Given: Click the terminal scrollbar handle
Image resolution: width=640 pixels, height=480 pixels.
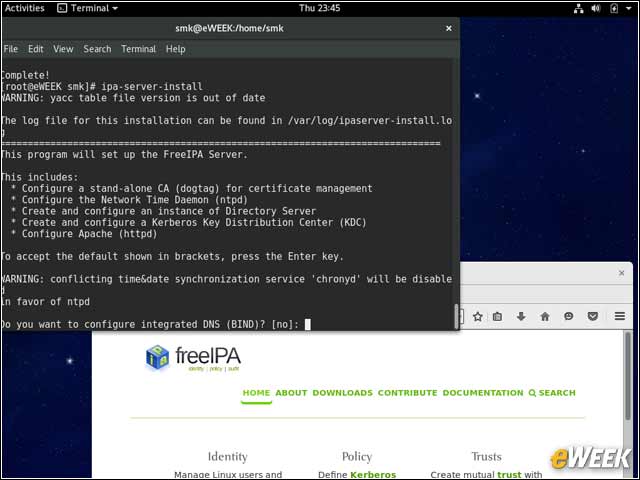Looking at the screenshot, I should click(x=456, y=316).
